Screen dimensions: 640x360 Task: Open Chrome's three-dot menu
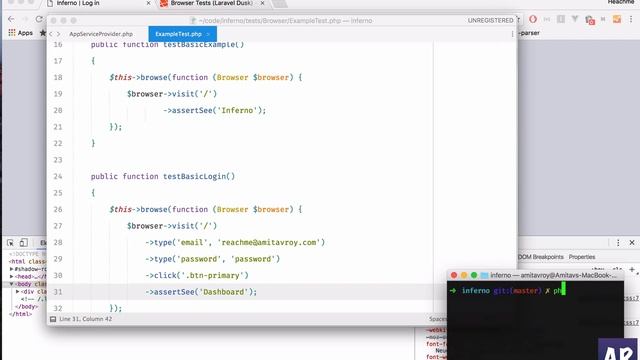tap(631, 19)
